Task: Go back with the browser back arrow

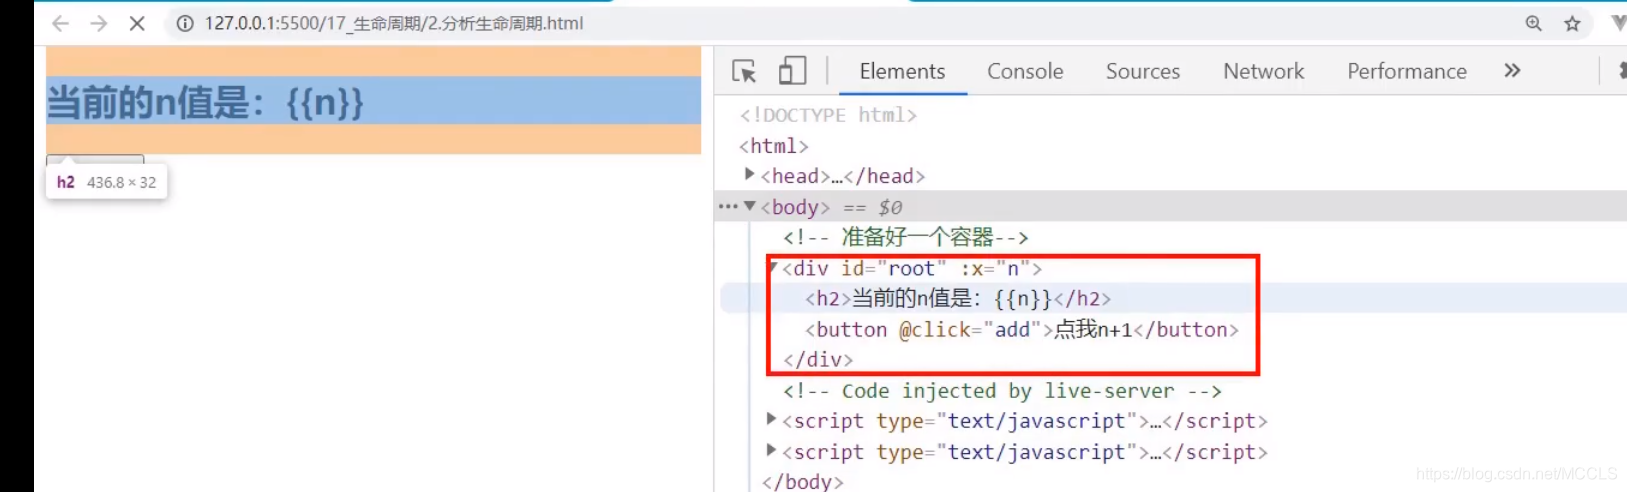Action: (x=60, y=23)
